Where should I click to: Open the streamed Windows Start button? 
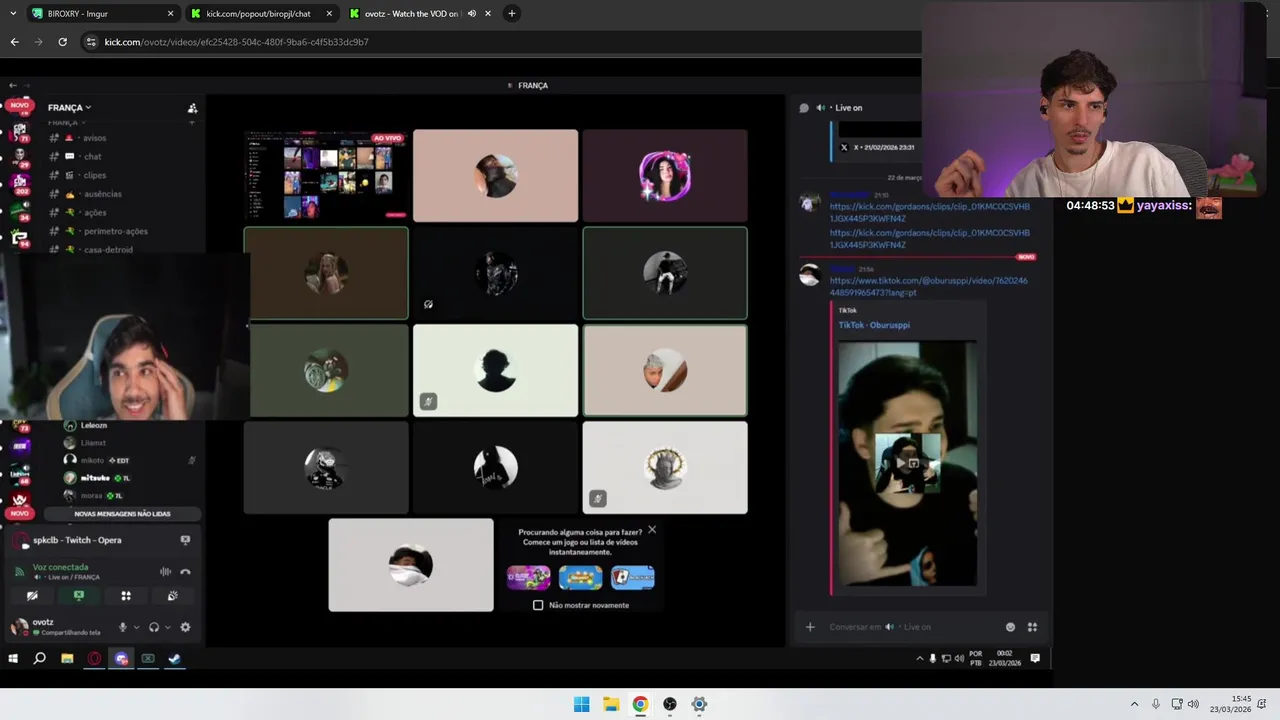click(13, 658)
